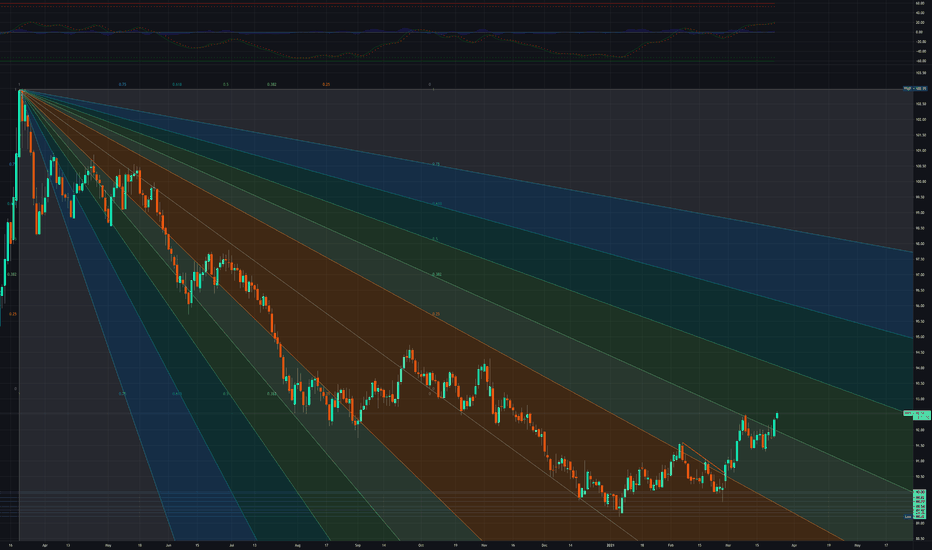Click the 91.00 price level on the price axis
Screen dimensions: 932x550
(x=920, y=461)
